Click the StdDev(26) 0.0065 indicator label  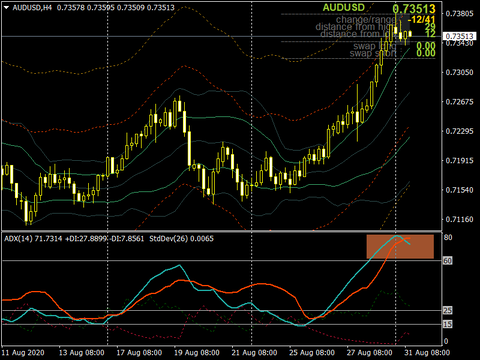(x=182, y=238)
